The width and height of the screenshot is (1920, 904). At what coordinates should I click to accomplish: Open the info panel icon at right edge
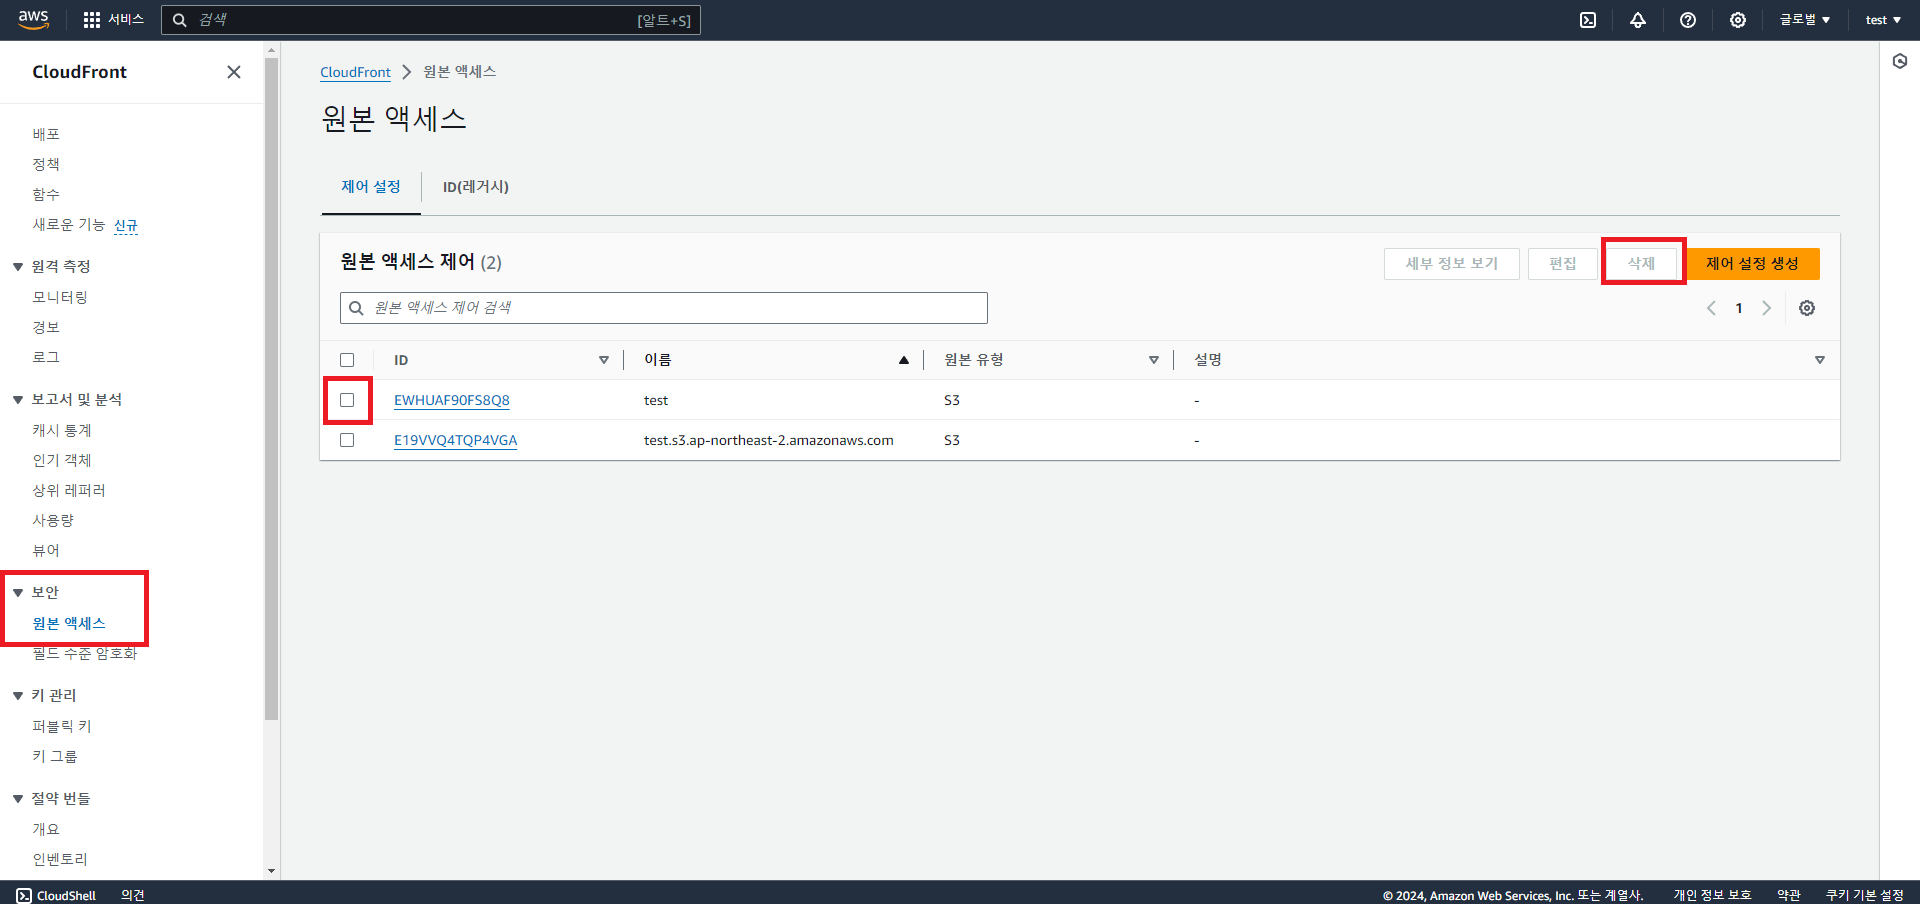(1900, 61)
